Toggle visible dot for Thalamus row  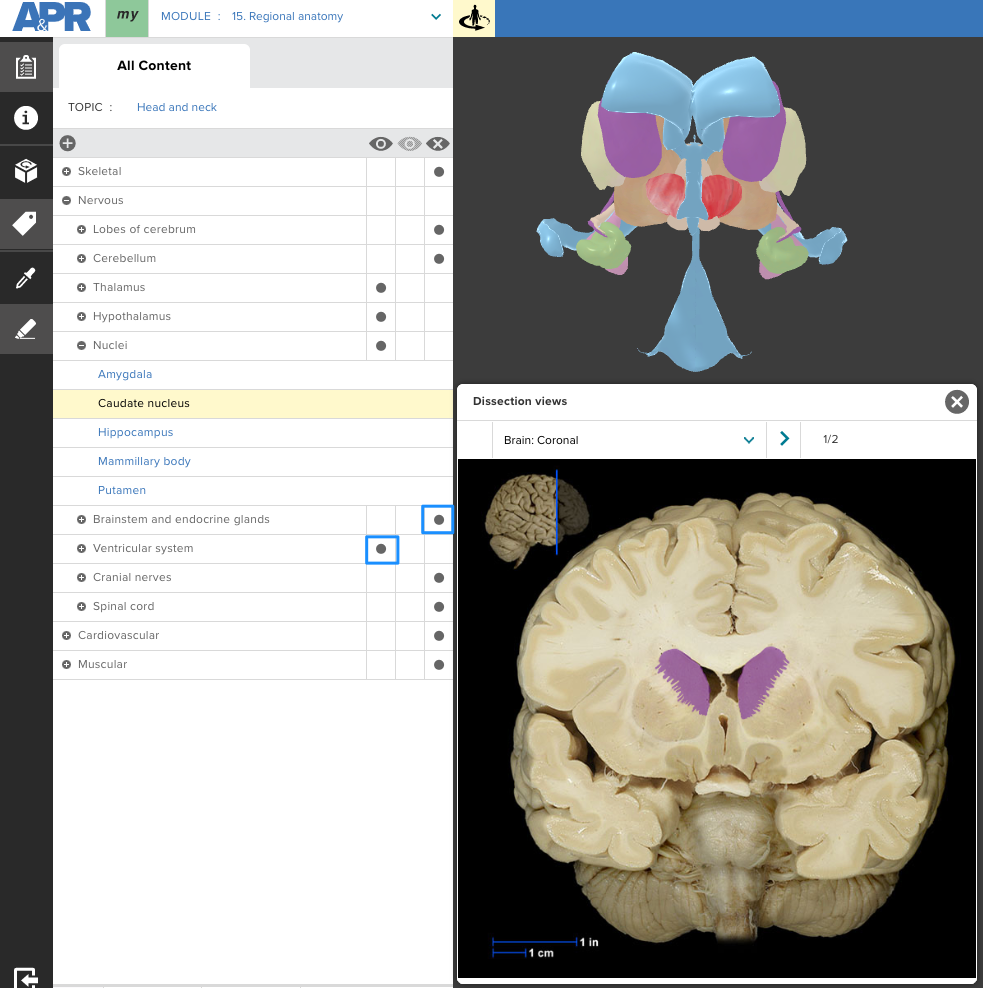381,288
